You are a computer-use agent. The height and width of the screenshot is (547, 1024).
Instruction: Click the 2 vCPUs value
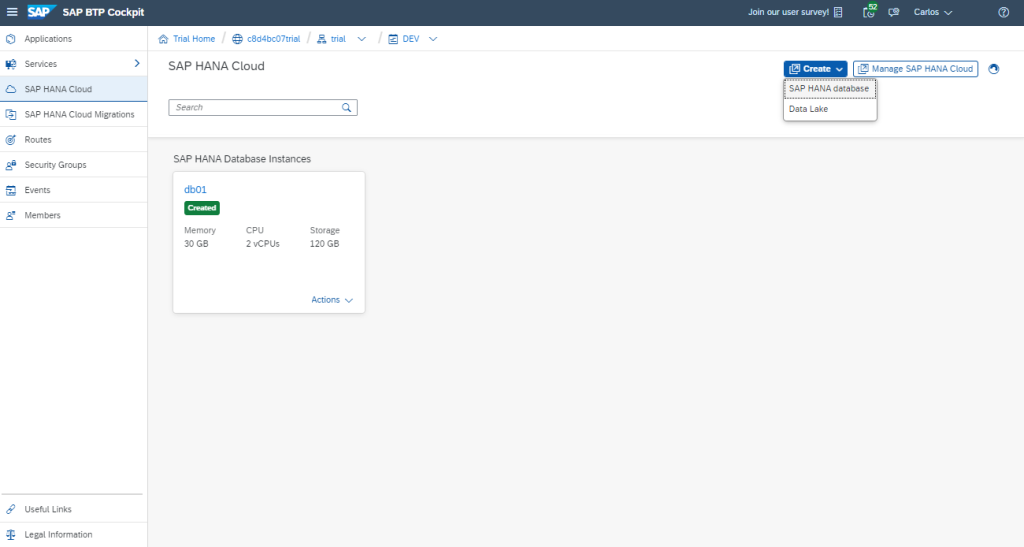tap(263, 244)
